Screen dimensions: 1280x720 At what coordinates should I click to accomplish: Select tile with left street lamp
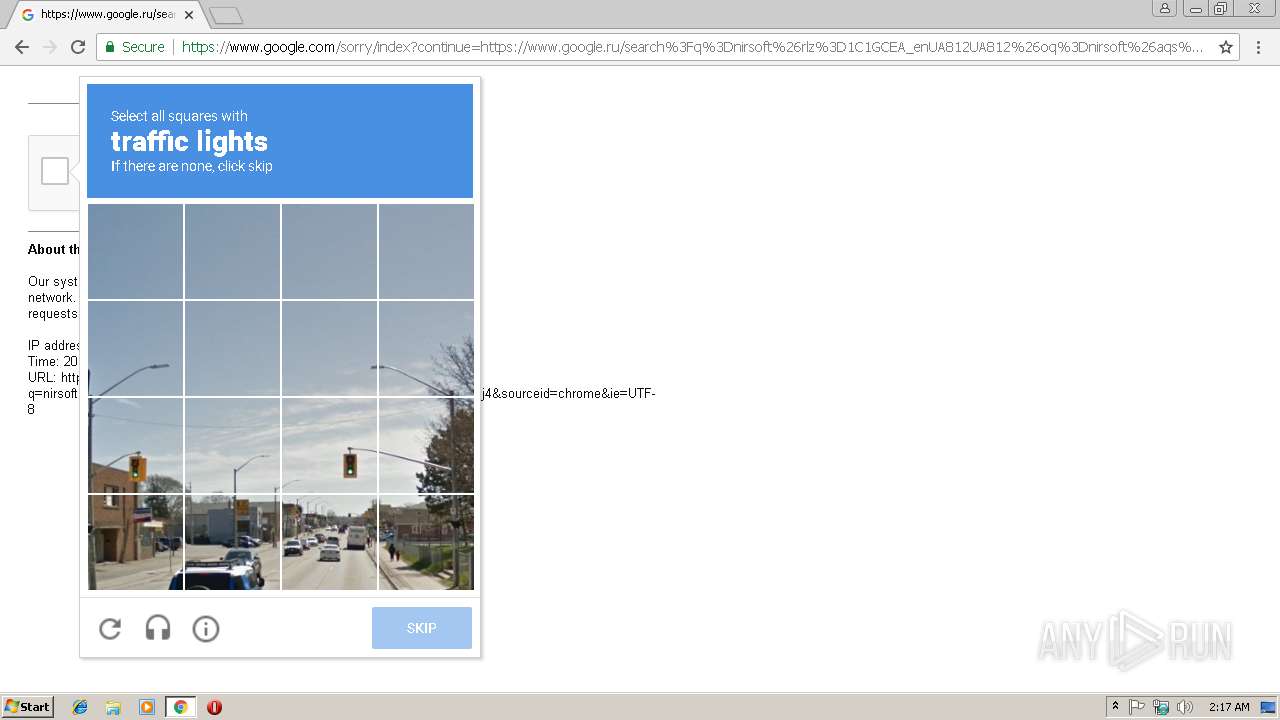point(135,348)
